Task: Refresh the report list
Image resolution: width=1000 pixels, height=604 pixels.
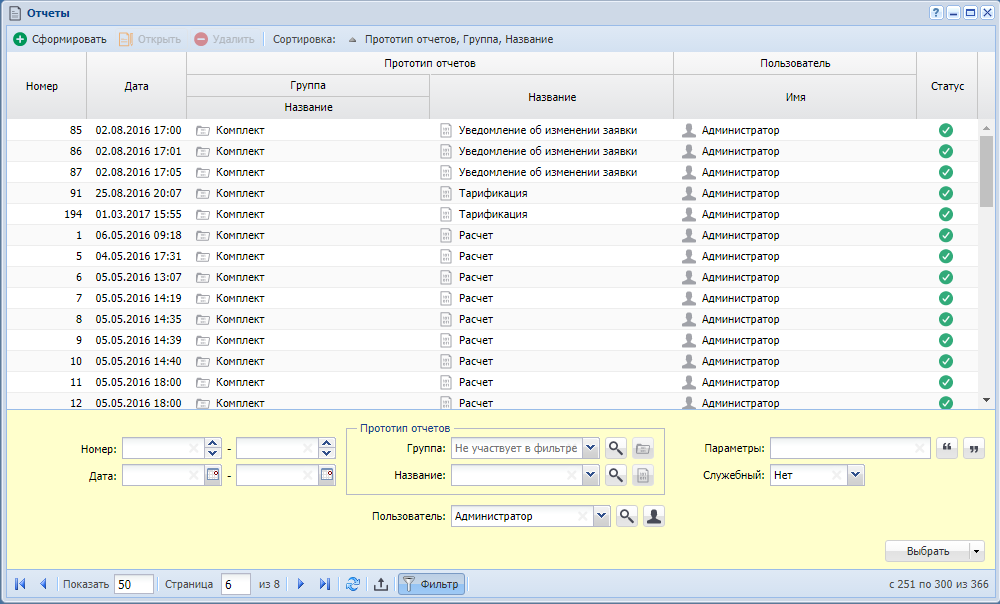Action: pyautogui.click(x=353, y=584)
